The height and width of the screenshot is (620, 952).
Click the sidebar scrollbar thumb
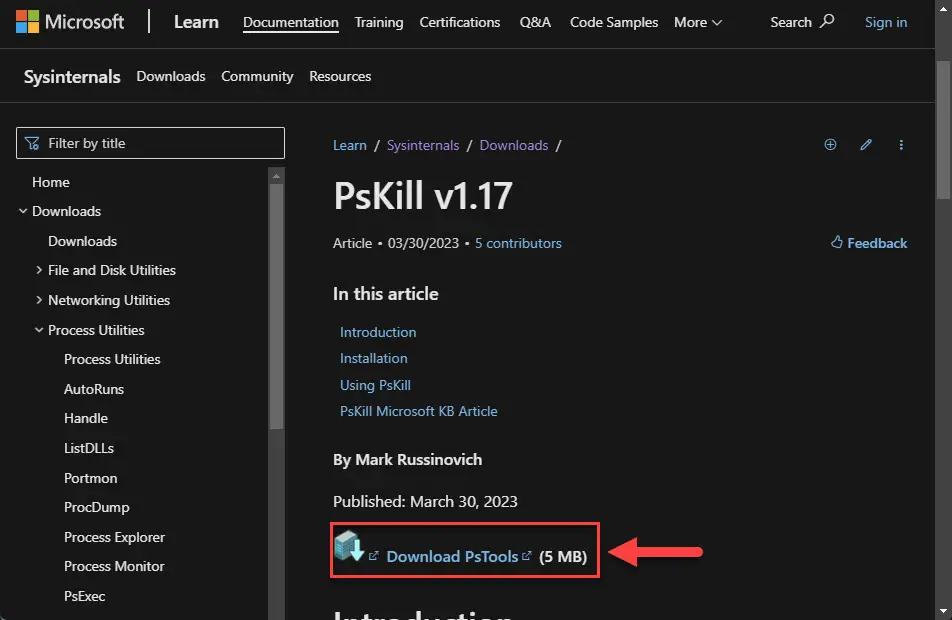click(x=276, y=307)
